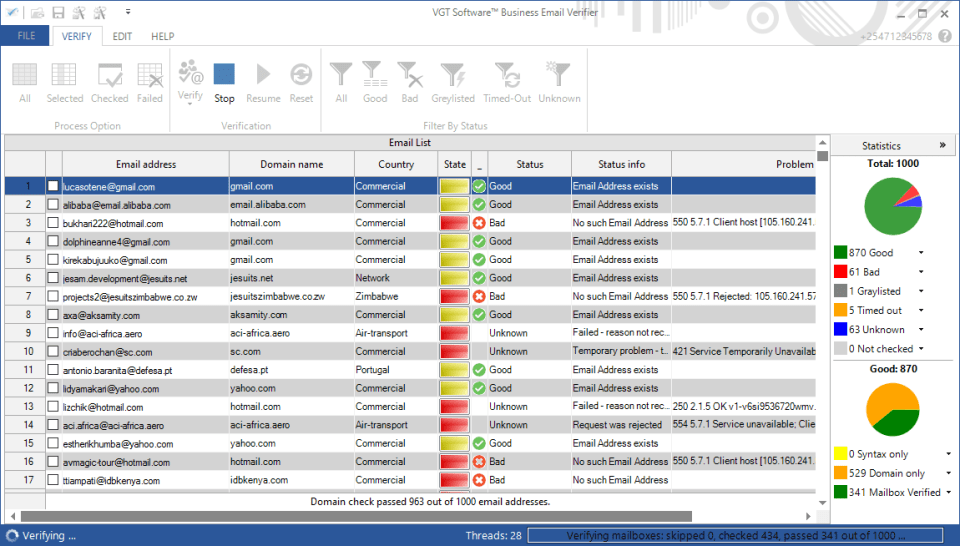Click the mailbox verification progress bar

pyautogui.click(x=735, y=536)
